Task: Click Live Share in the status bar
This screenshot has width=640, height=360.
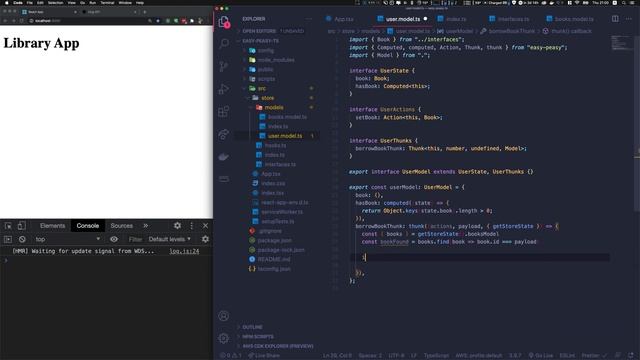Action: (x=264, y=356)
